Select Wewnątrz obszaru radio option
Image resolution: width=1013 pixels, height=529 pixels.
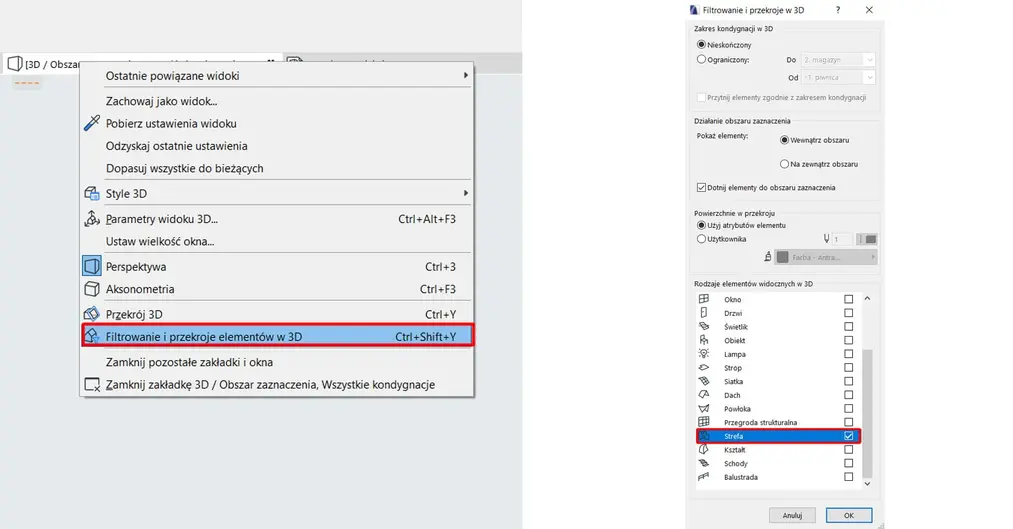[x=784, y=140]
